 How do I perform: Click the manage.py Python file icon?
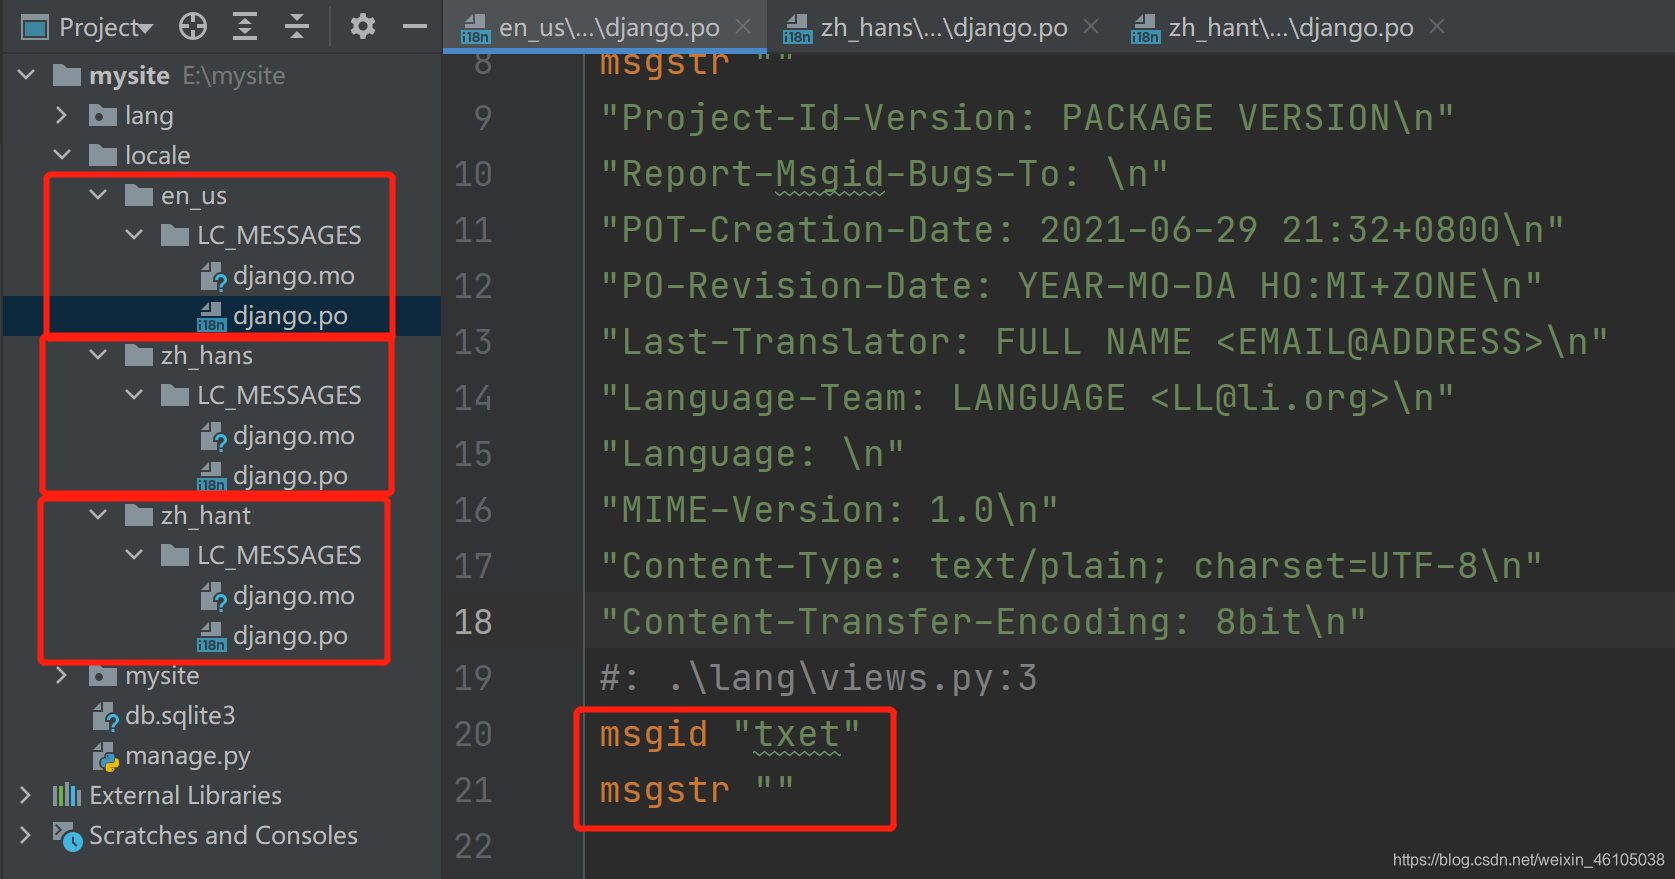point(105,756)
